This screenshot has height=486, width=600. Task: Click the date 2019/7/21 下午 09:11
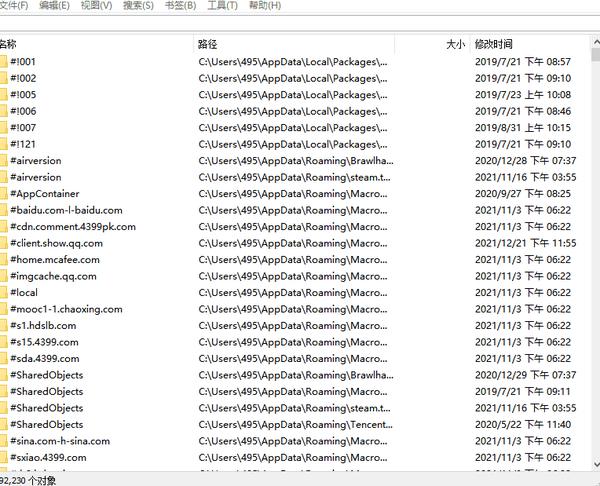[x=523, y=391]
